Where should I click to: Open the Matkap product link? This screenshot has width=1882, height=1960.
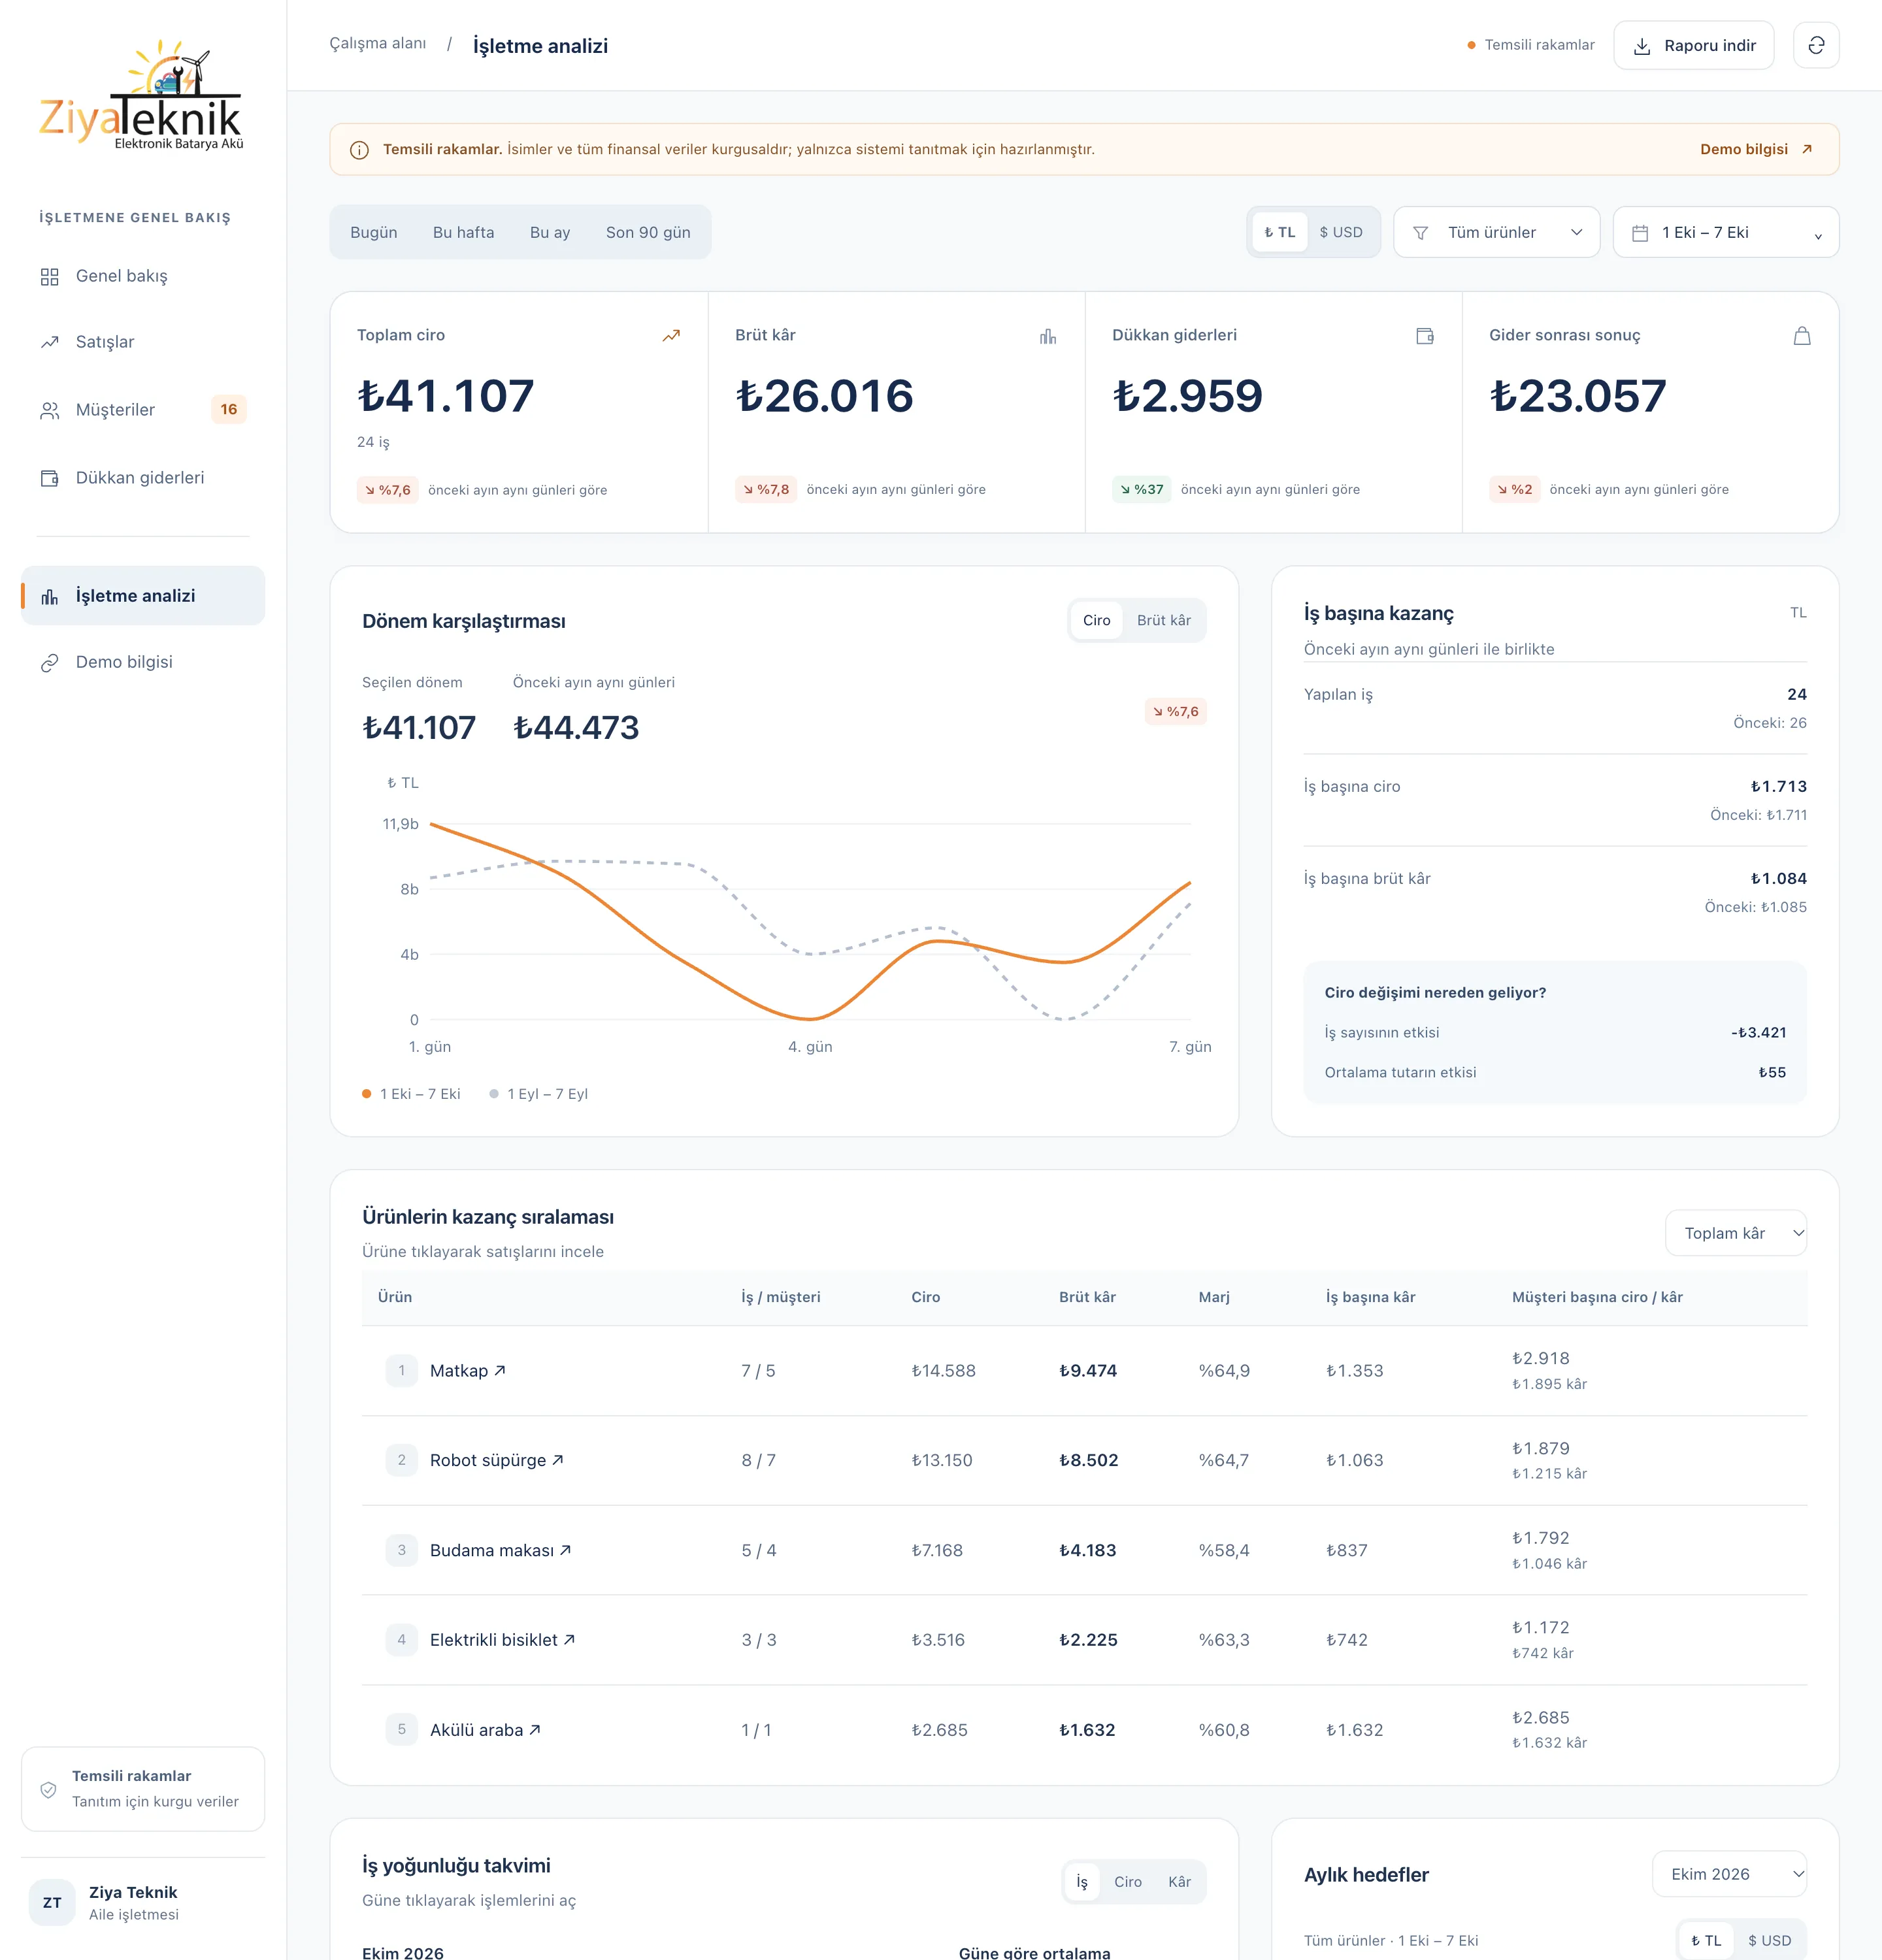point(468,1371)
